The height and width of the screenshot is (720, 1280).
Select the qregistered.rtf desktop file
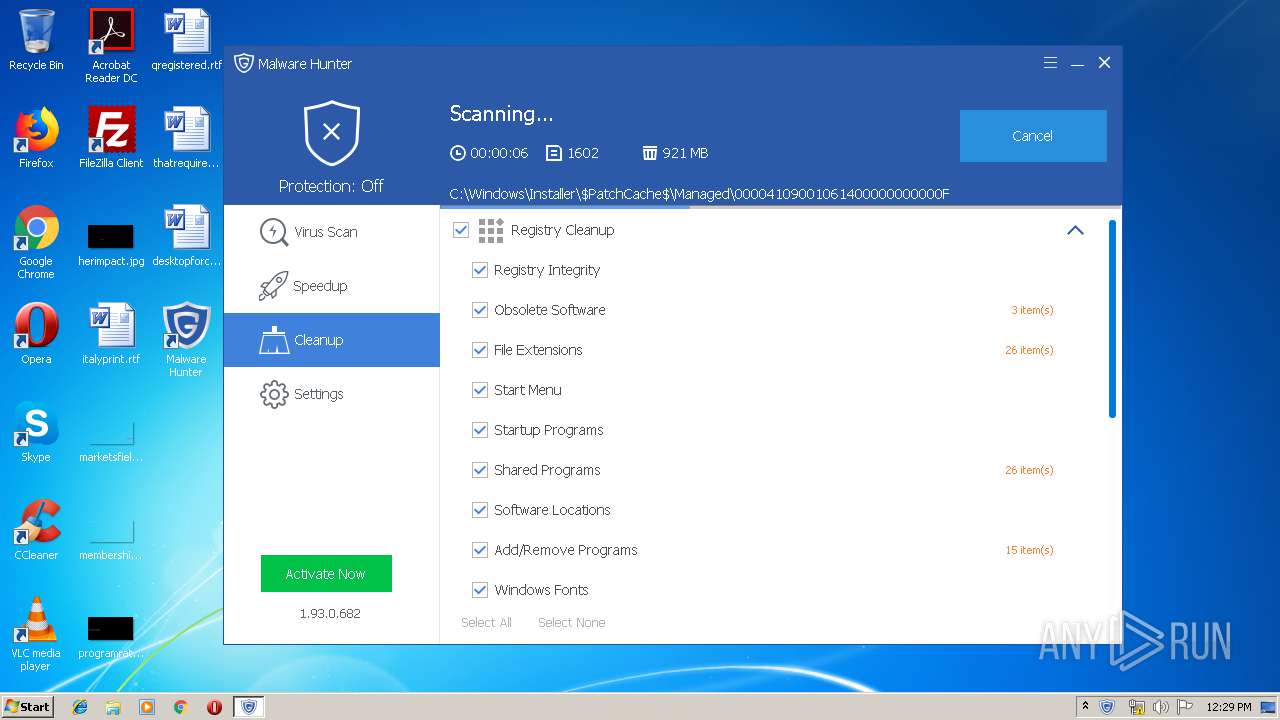[186, 40]
